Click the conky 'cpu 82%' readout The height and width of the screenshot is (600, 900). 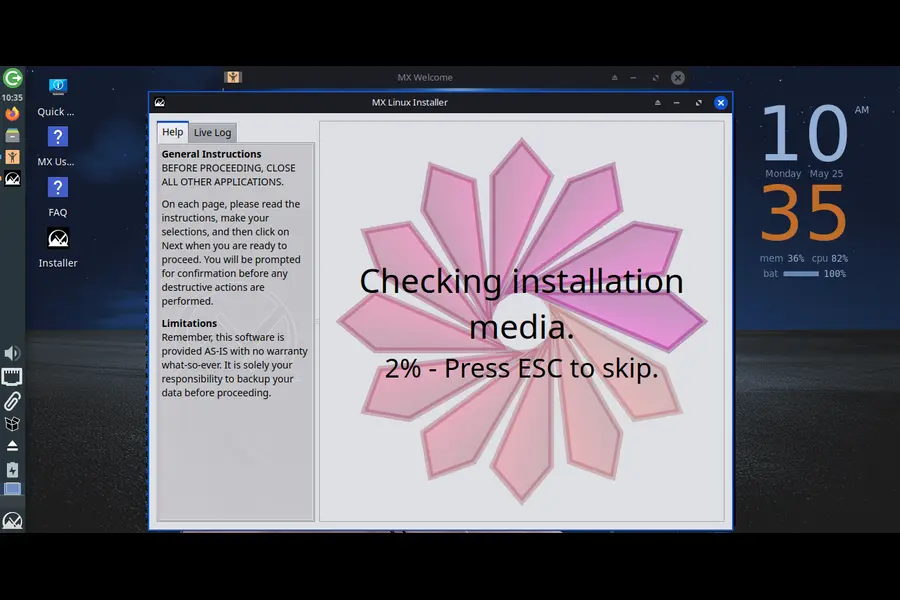pyautogui.click(x=829, y=258)
